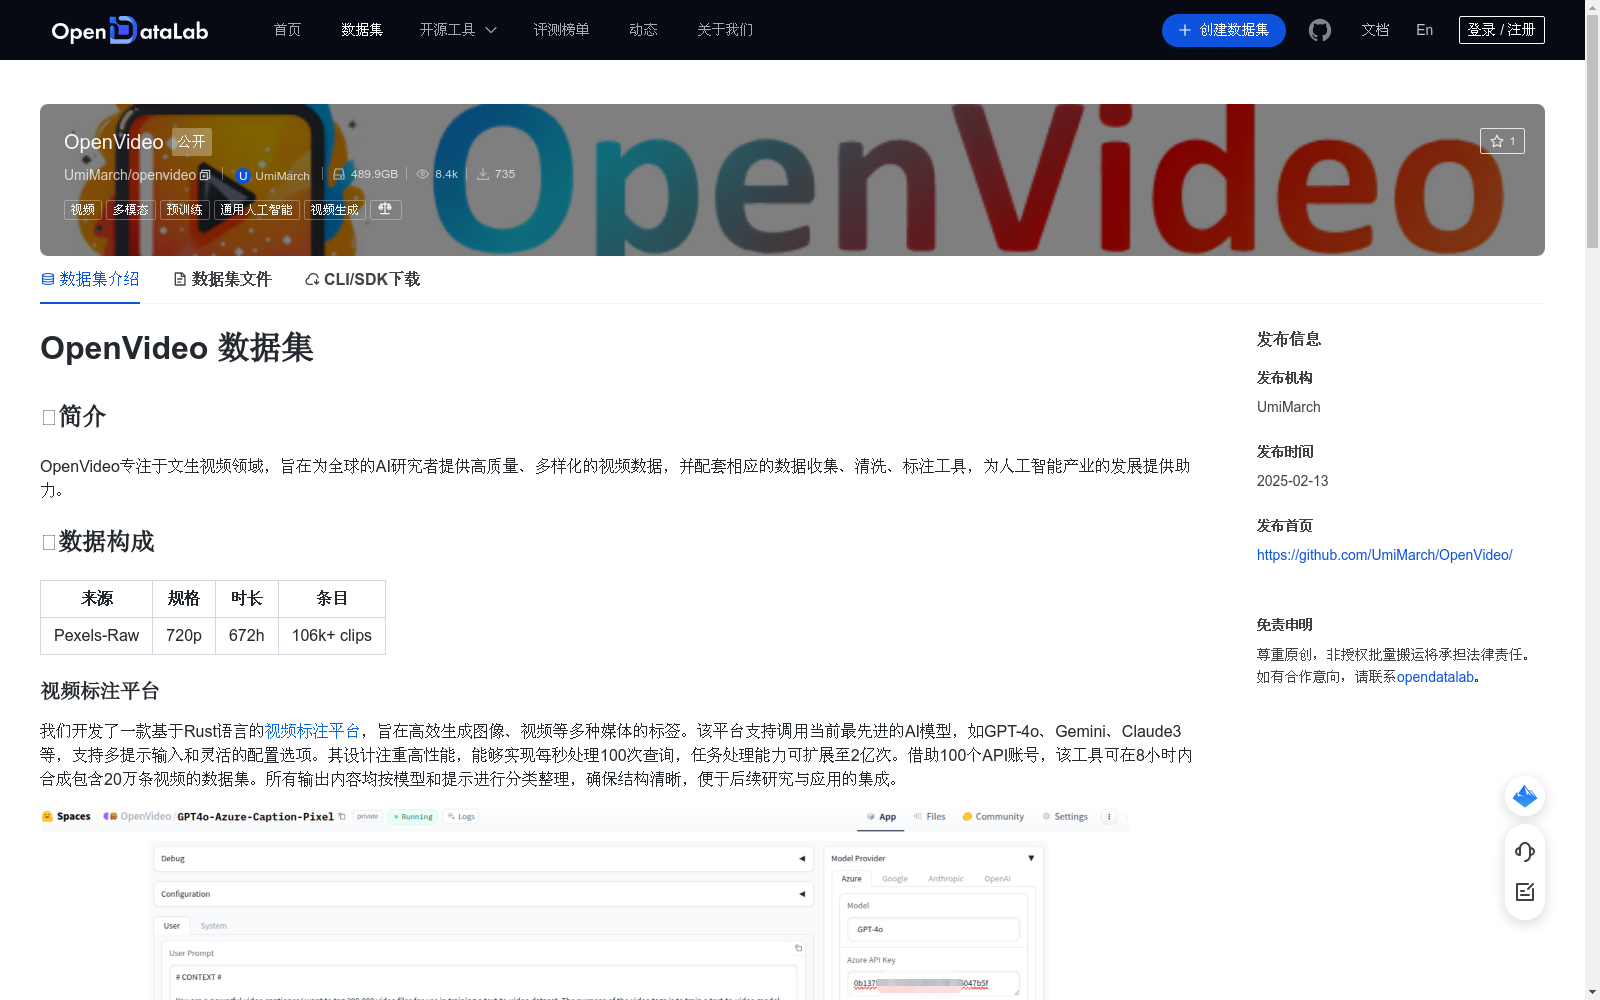Click the UmiMarch uploader name in banner

[x=282, y=176]
